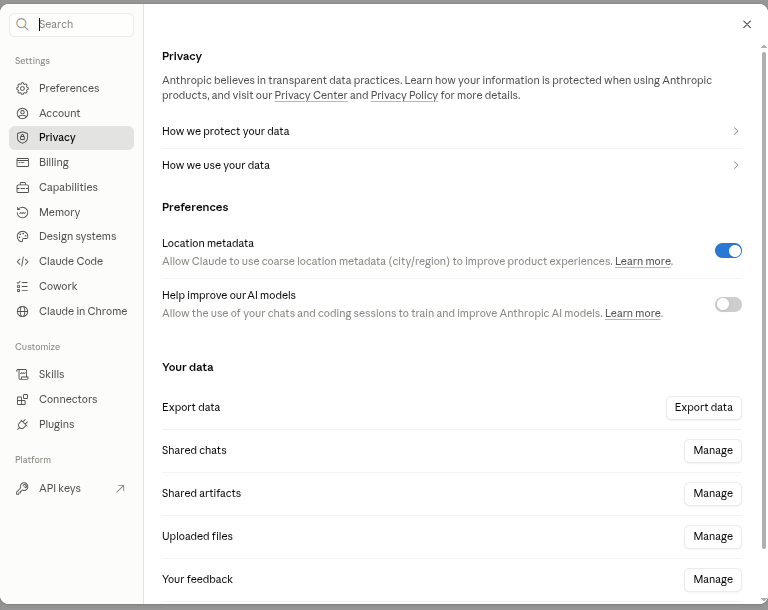Click the Account person icon
Viewport: 768px width, 610px height.
point(23,113)
